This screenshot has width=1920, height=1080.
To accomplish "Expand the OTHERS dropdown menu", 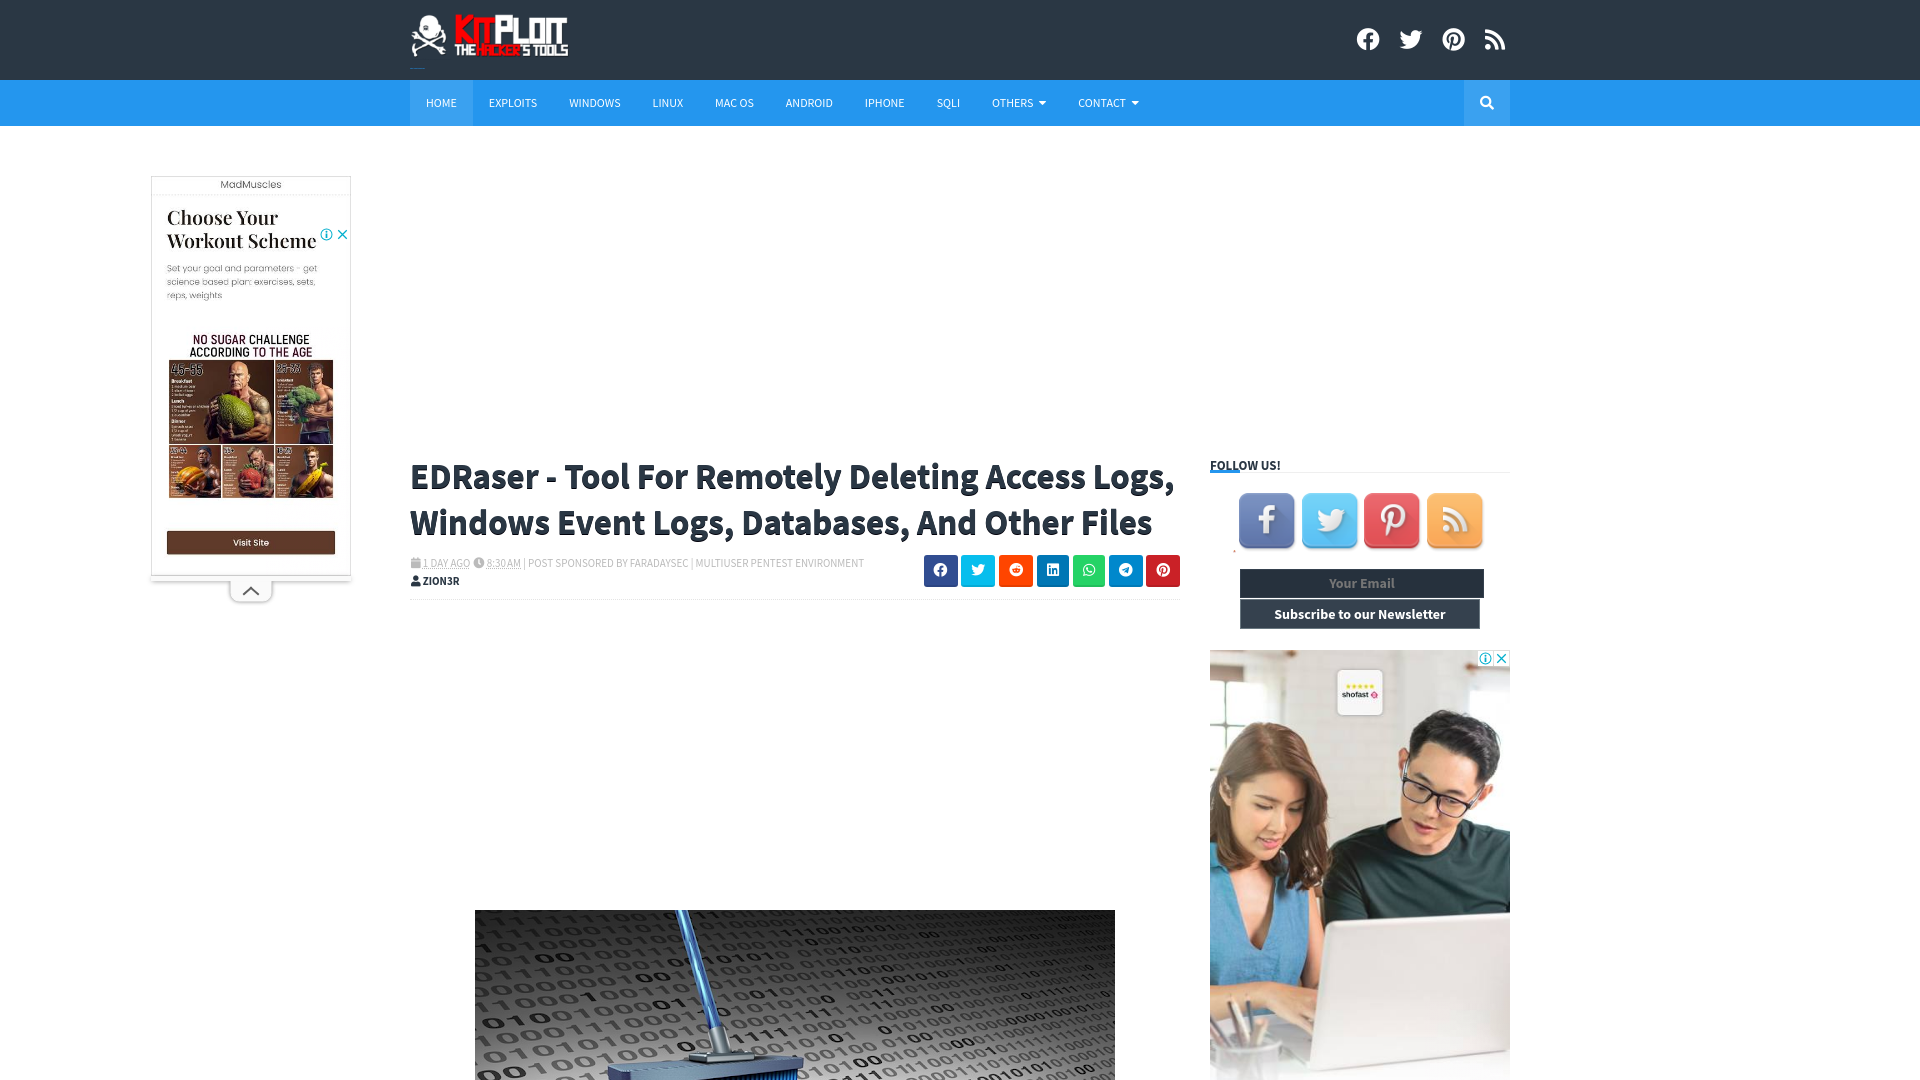I will 1018,102.
